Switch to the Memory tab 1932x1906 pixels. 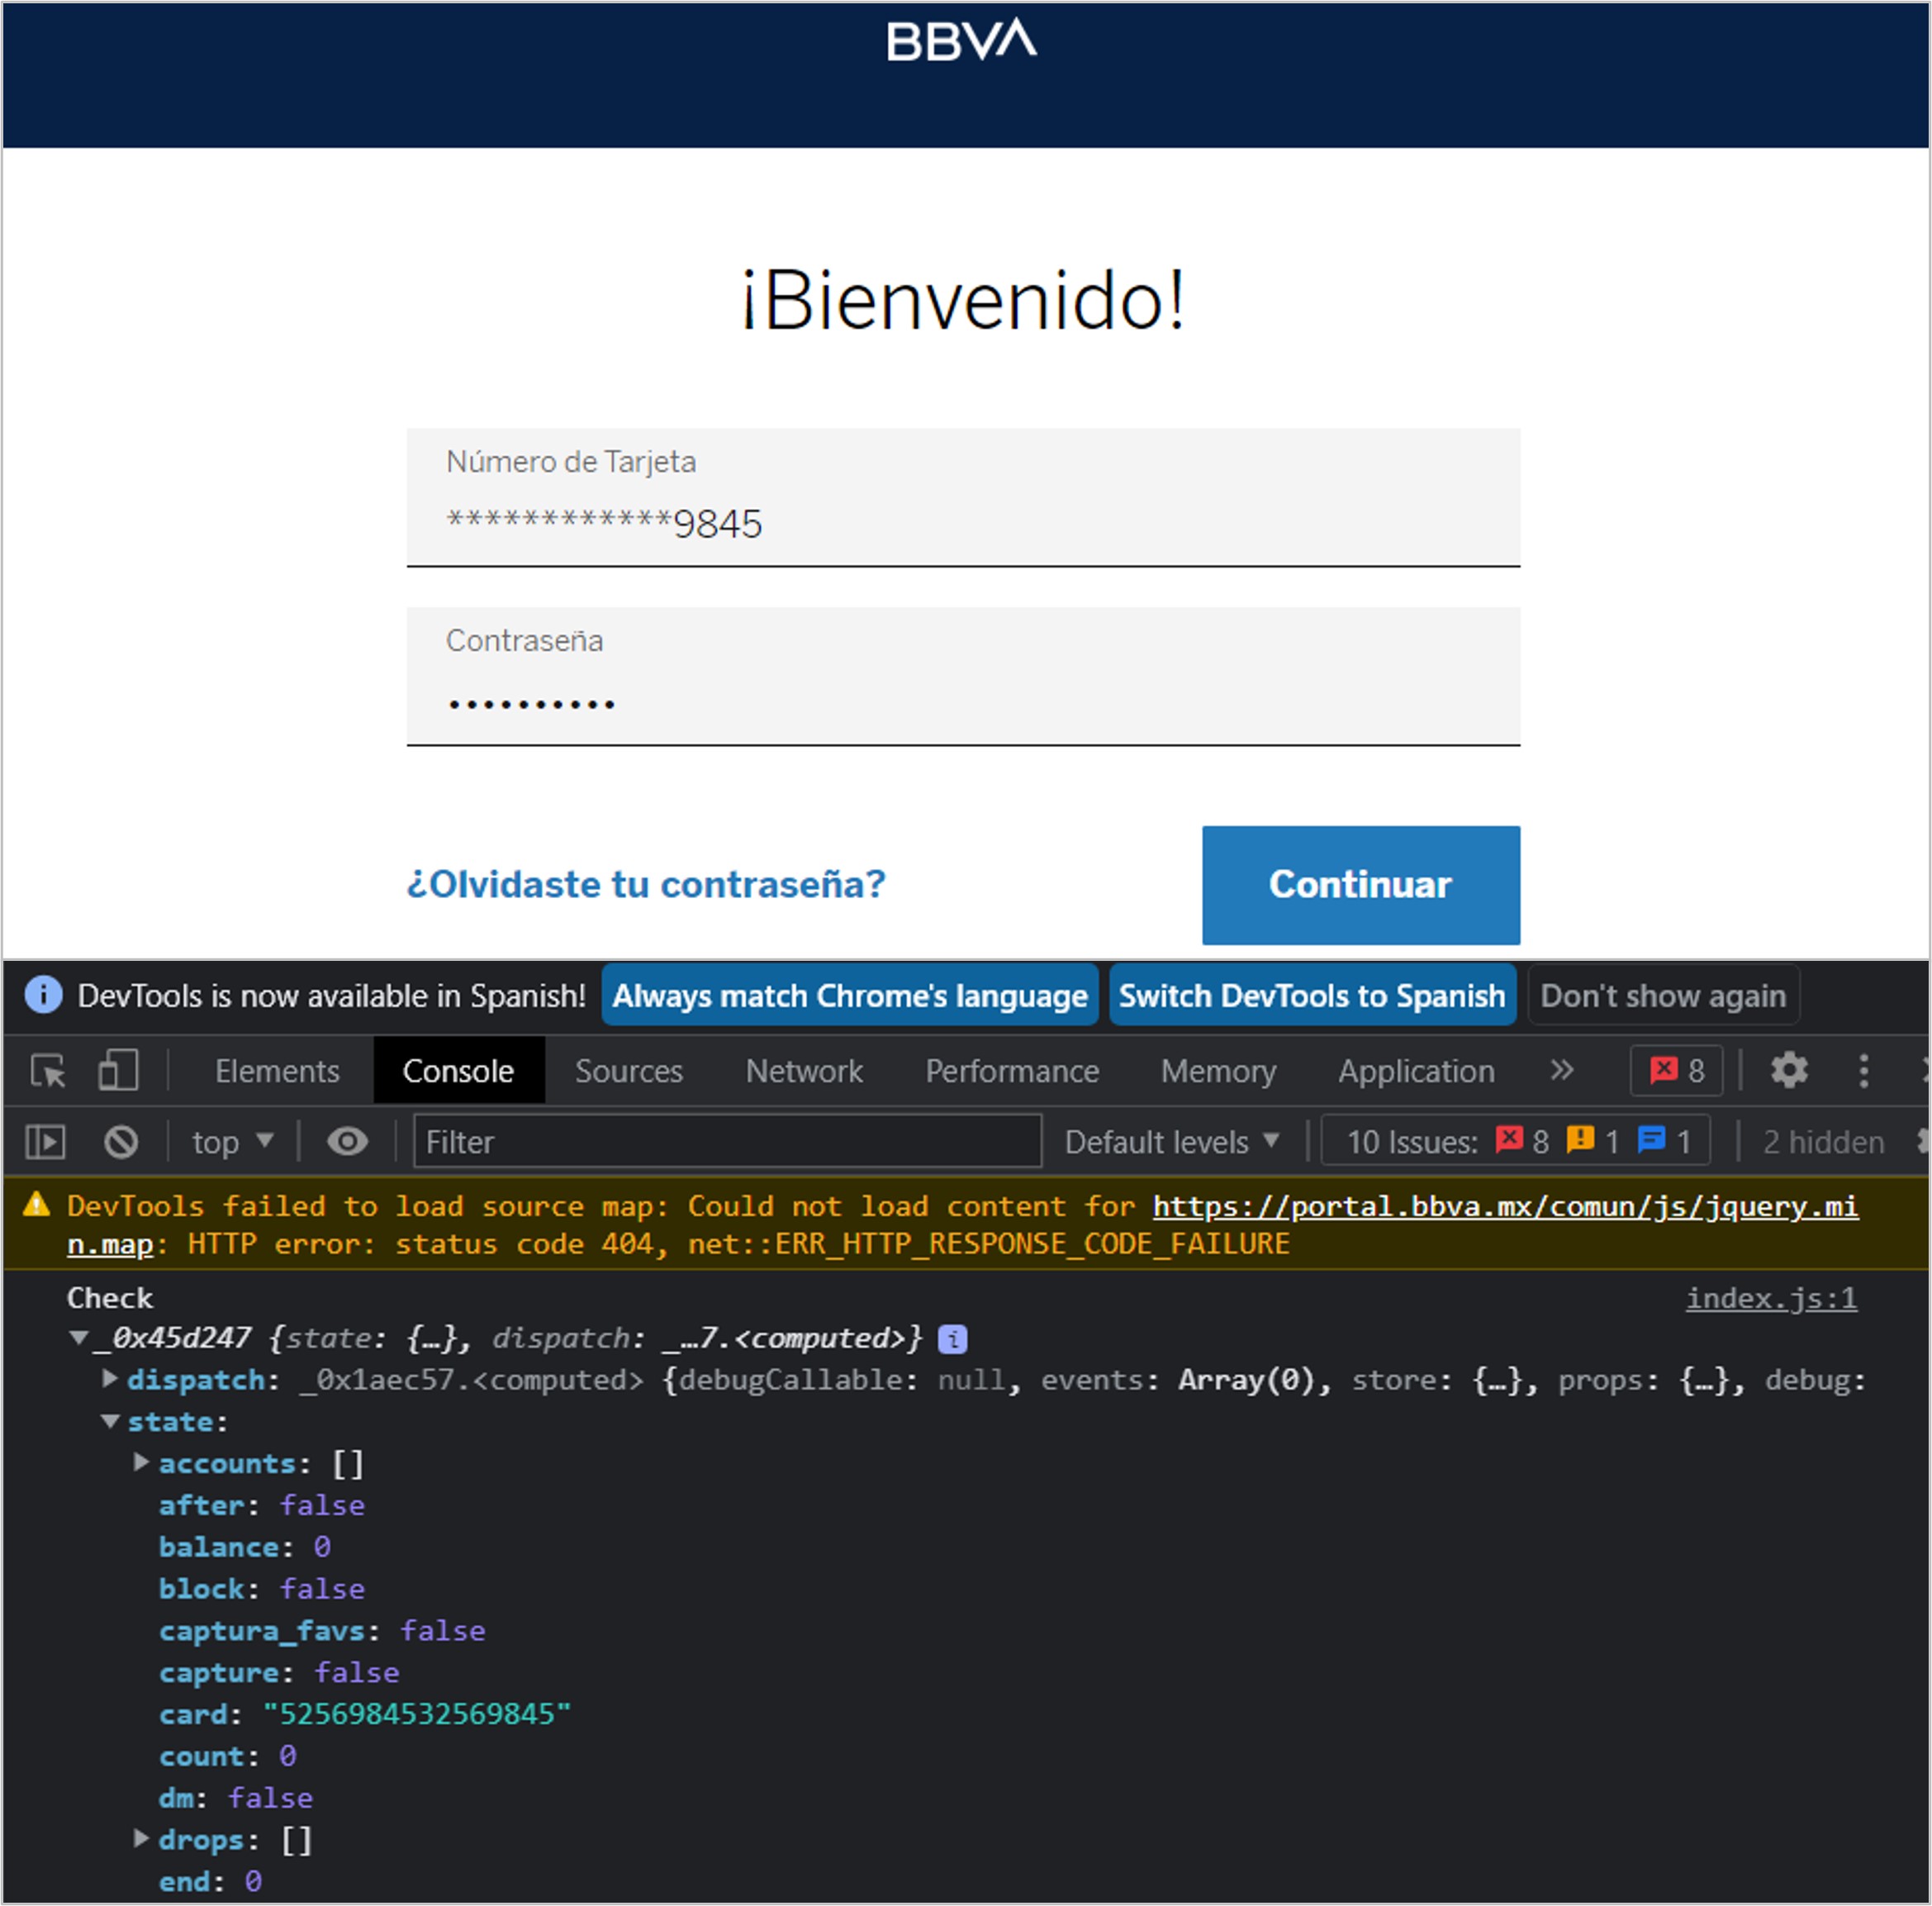pos(1218,1071)
